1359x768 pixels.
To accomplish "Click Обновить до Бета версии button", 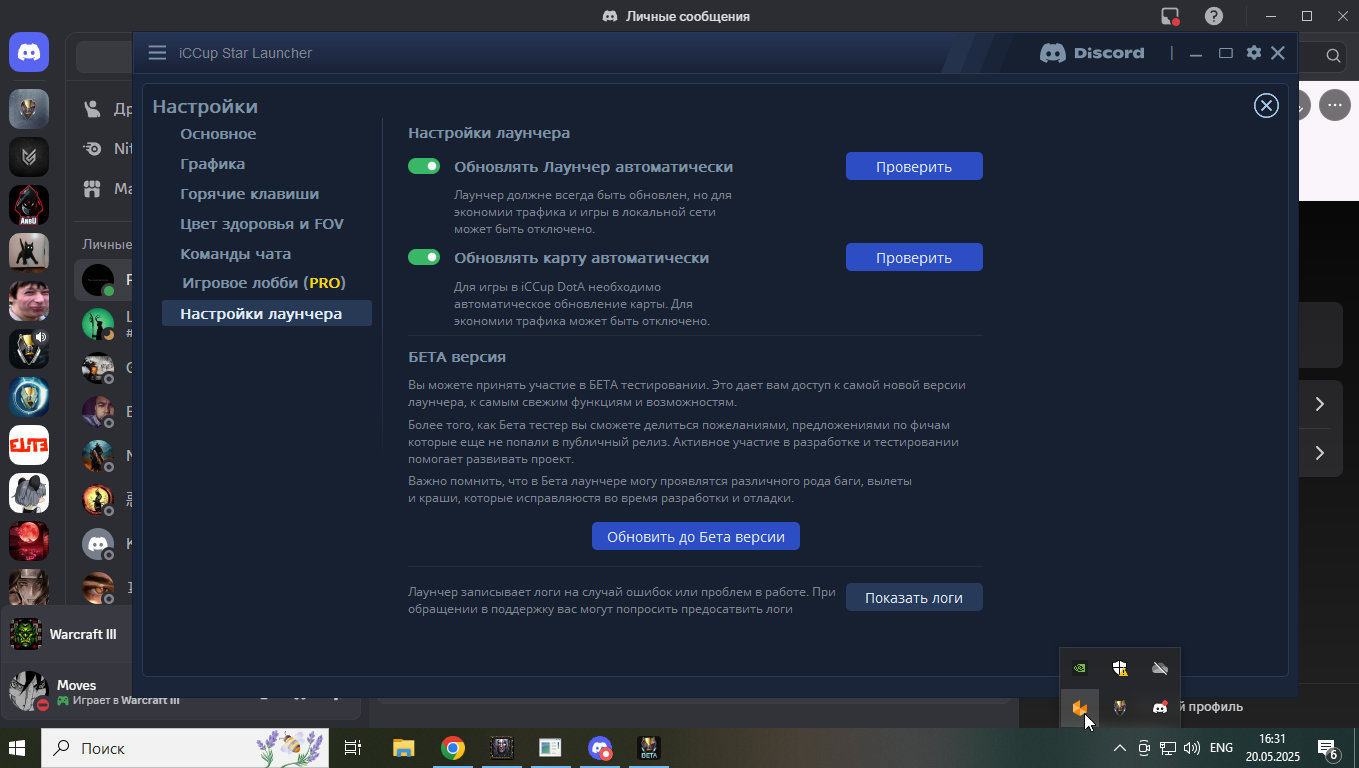I will (696, 536).
